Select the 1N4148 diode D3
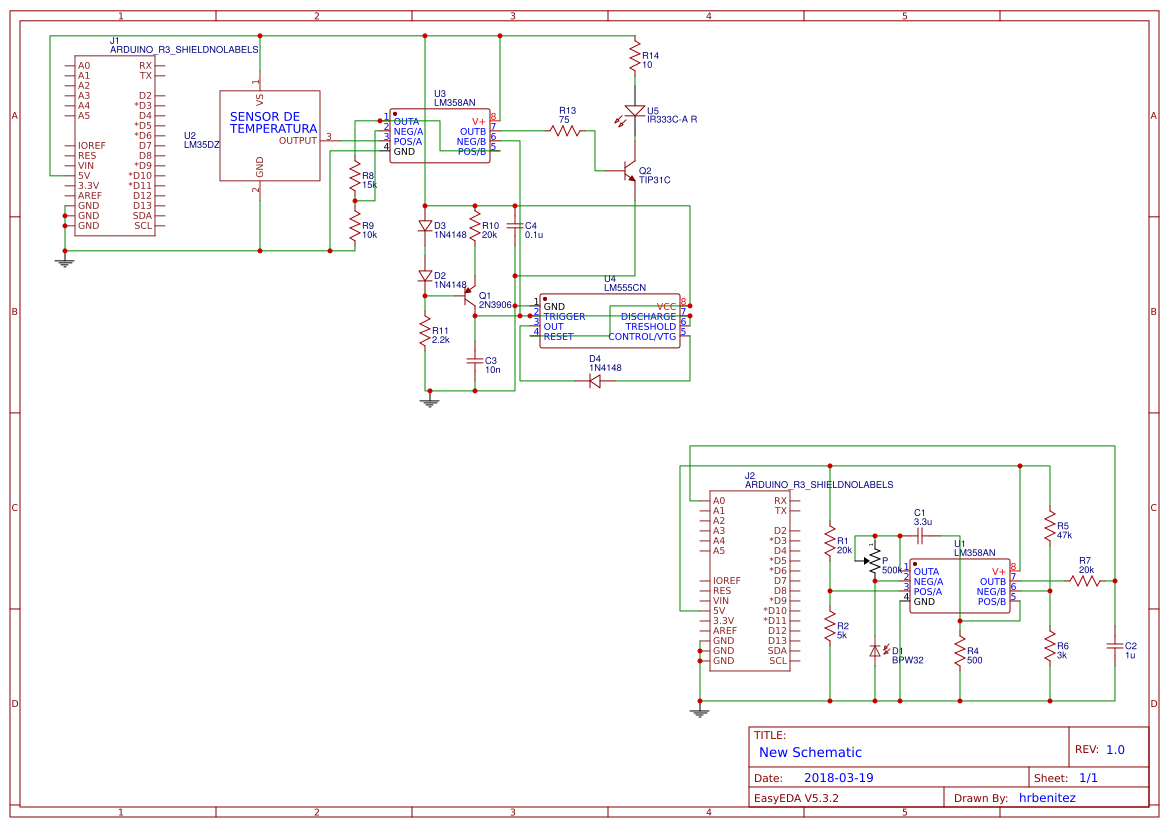The height and width of the screenshot is (827, 1169). [x=427, y=227]
